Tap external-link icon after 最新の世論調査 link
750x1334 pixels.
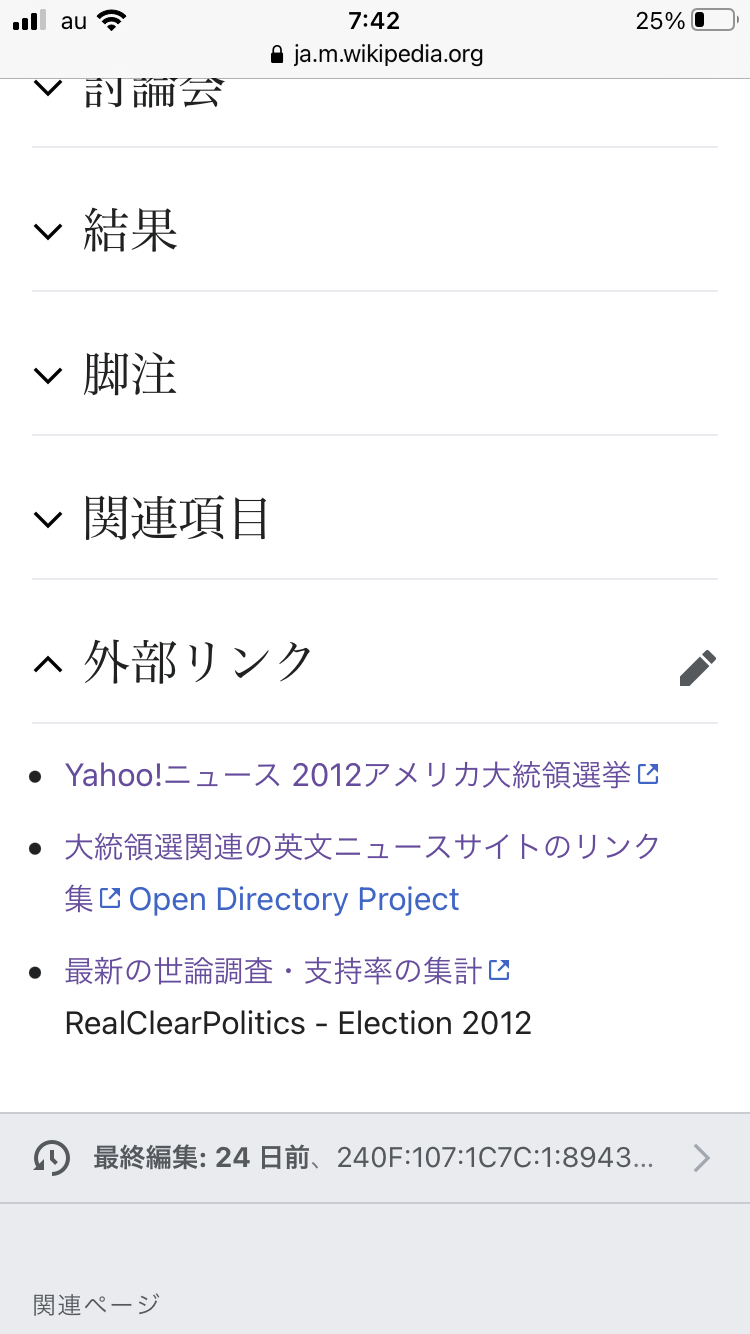click(498, 969)
